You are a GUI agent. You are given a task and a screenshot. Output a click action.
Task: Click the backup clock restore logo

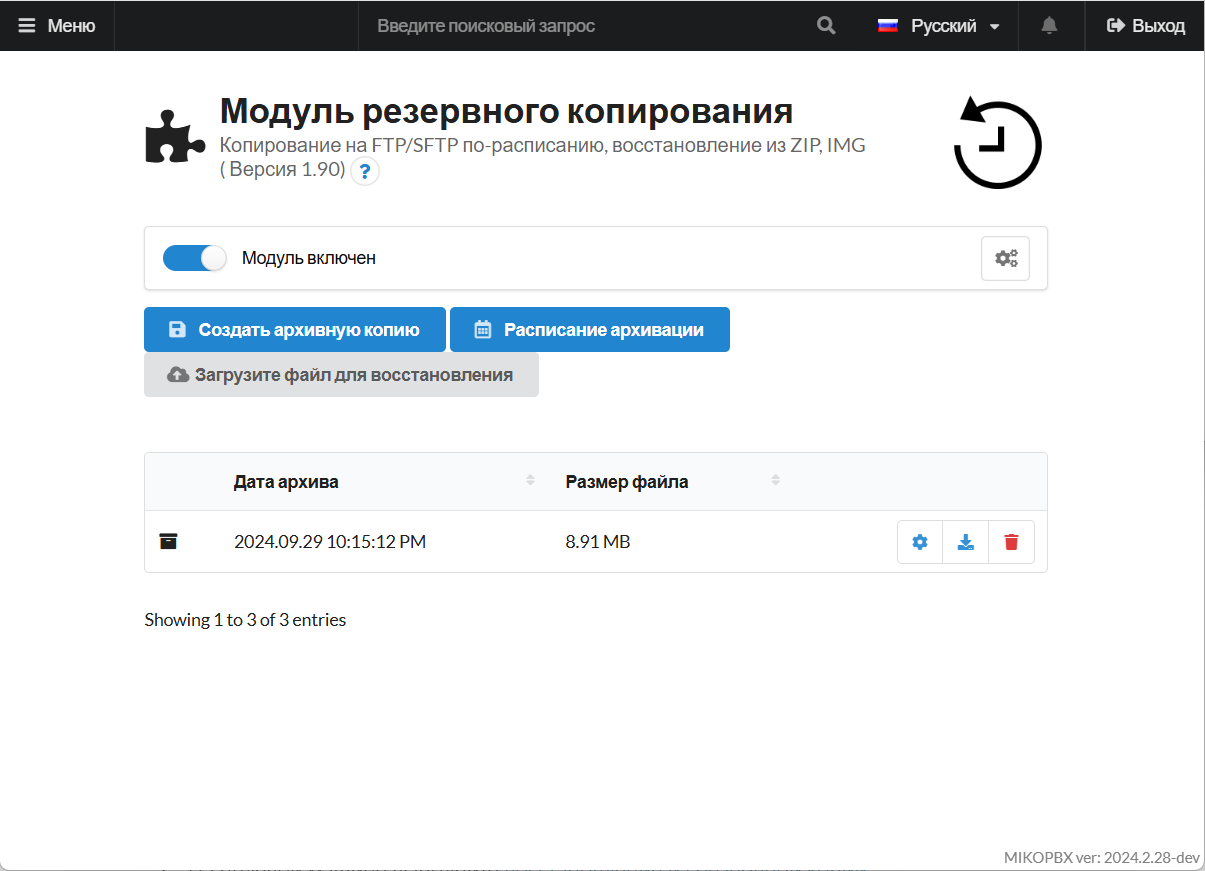pos(996,143)
